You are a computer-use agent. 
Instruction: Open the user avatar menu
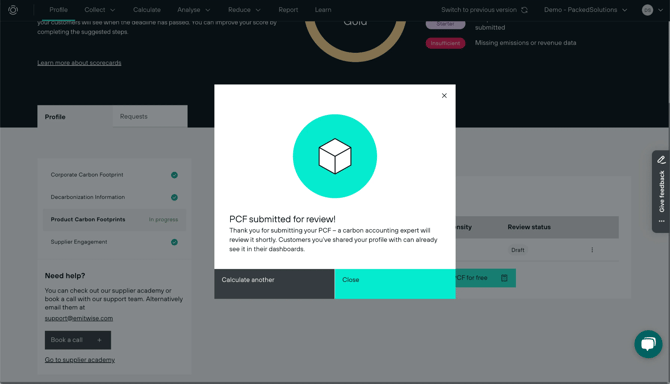tap(652, 10)
